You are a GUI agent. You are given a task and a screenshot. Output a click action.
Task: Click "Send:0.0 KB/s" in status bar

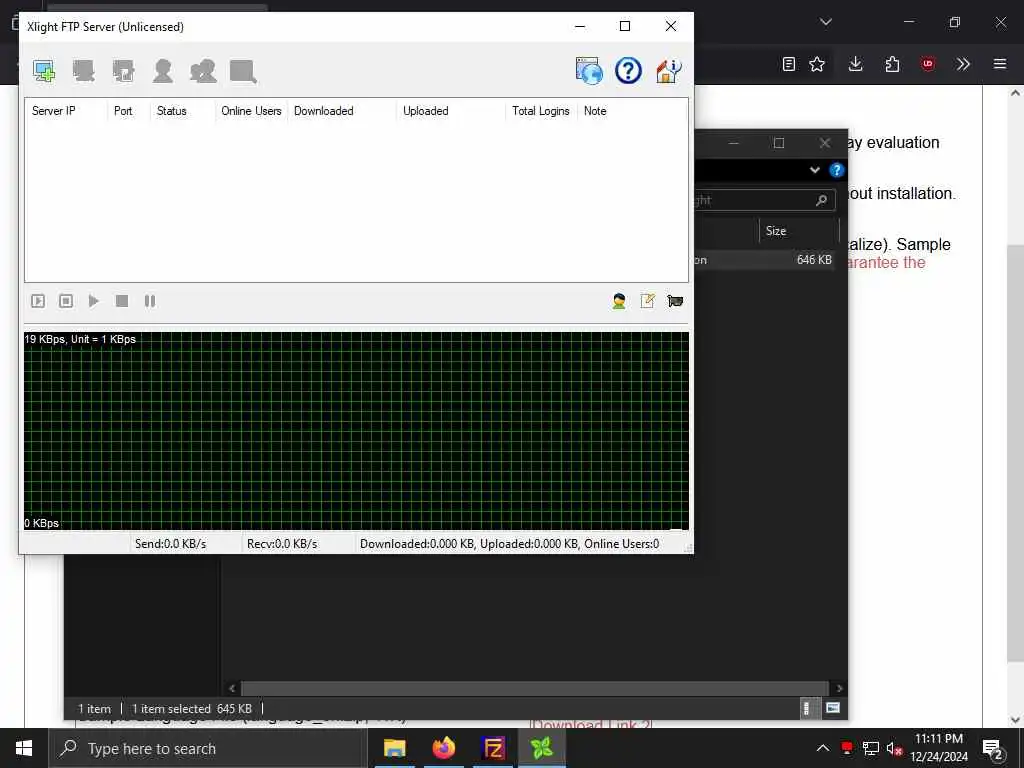(170, 543)
